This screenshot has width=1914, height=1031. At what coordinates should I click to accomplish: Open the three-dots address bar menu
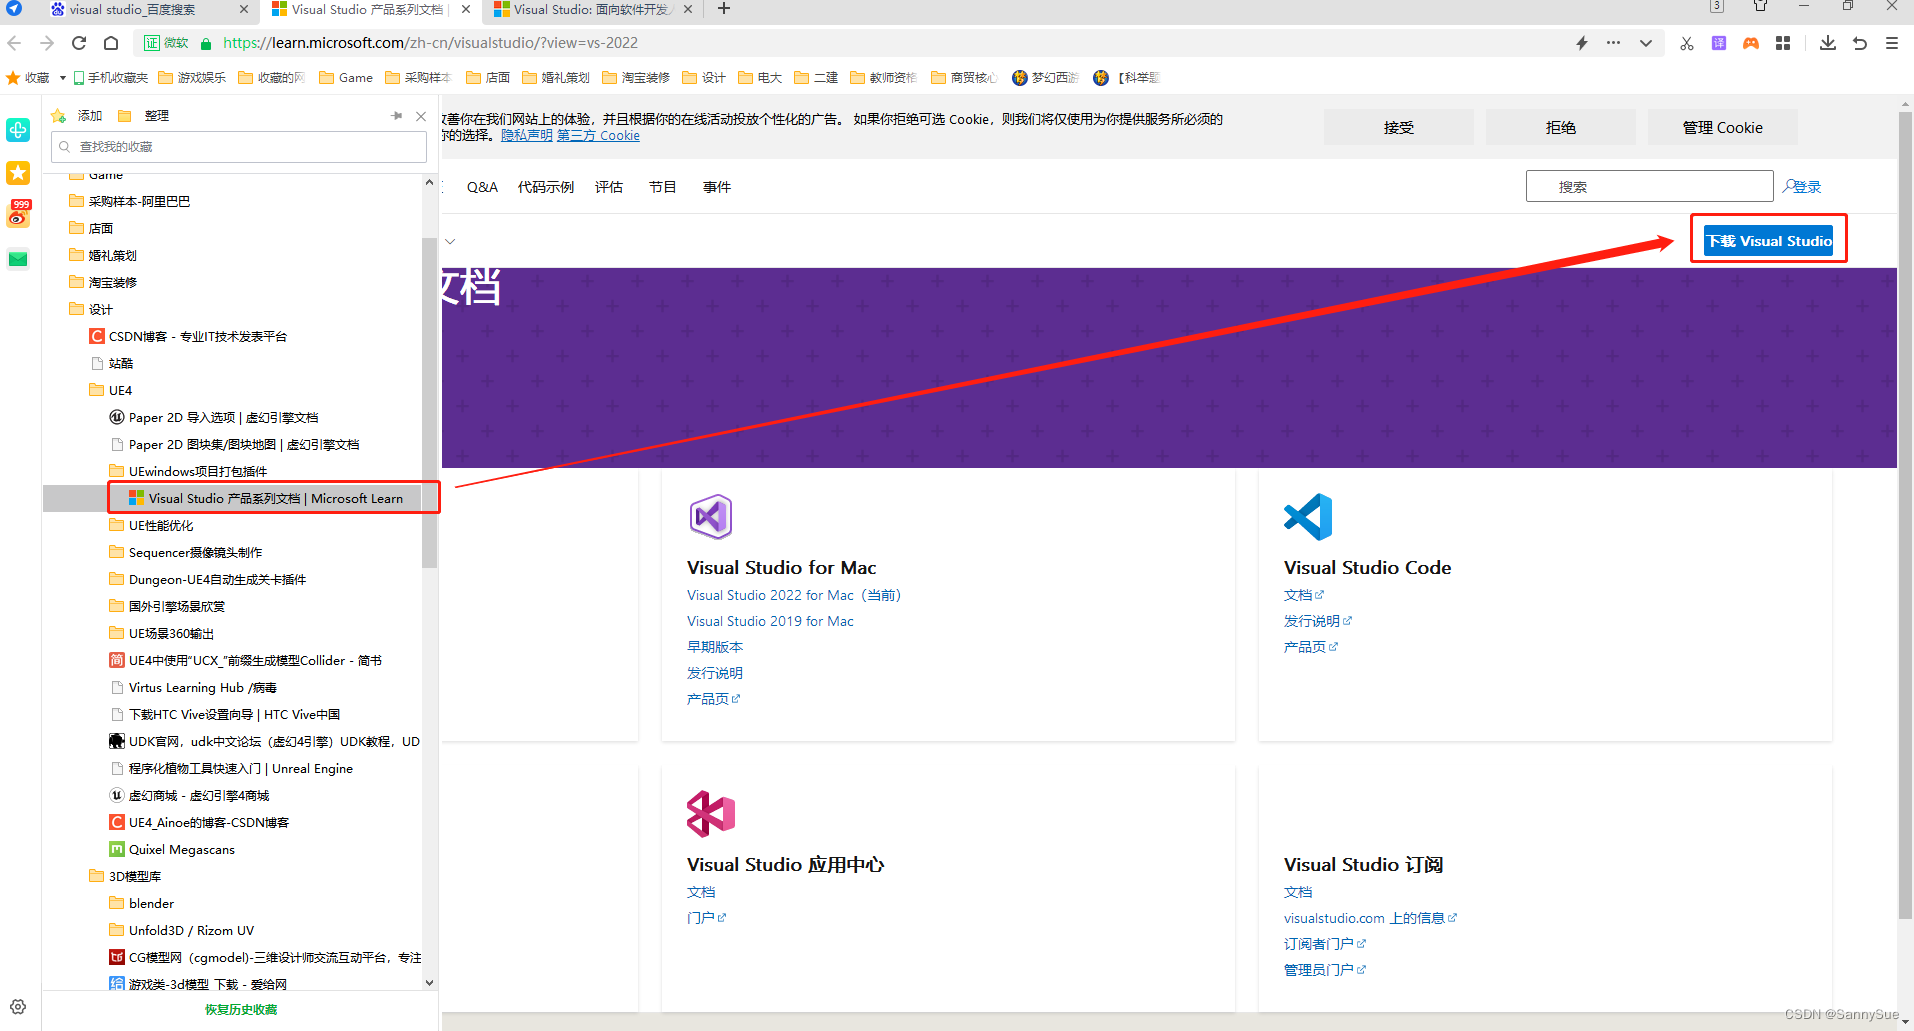point(1613,43)
